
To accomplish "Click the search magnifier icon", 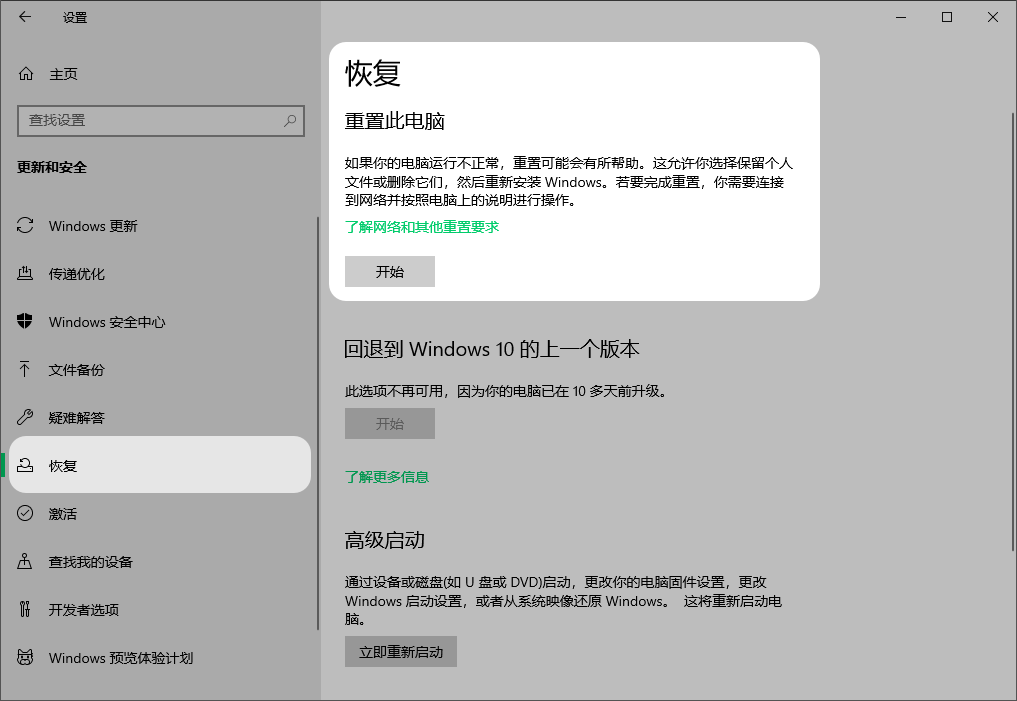I will pos(290,121).
